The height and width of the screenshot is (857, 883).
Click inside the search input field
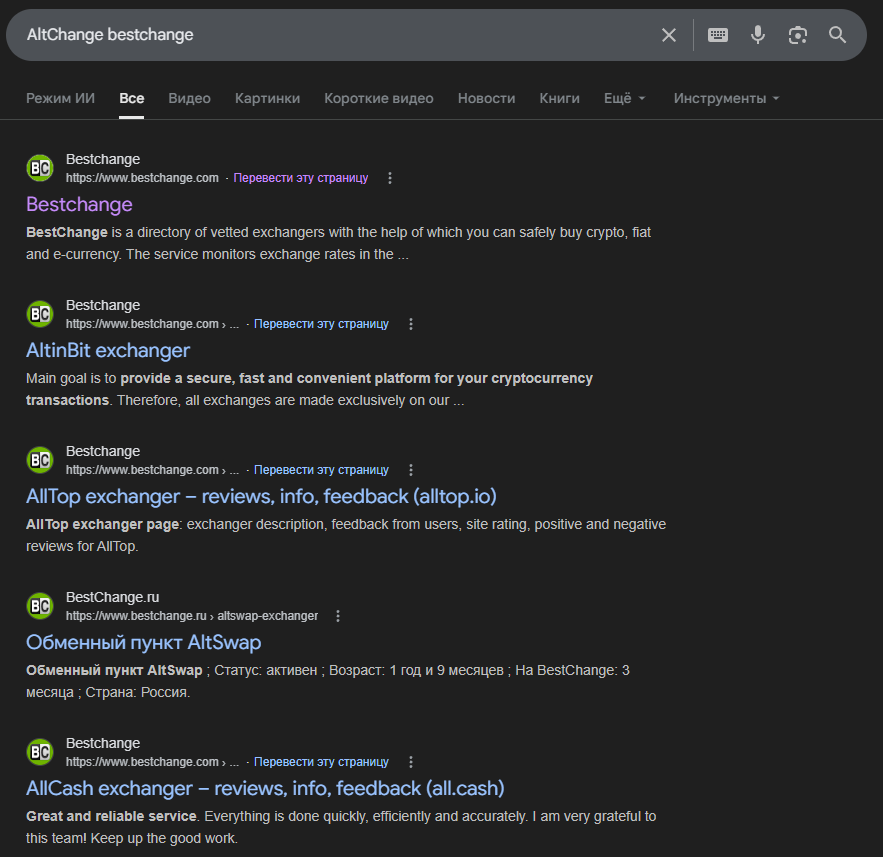point(300,34)
